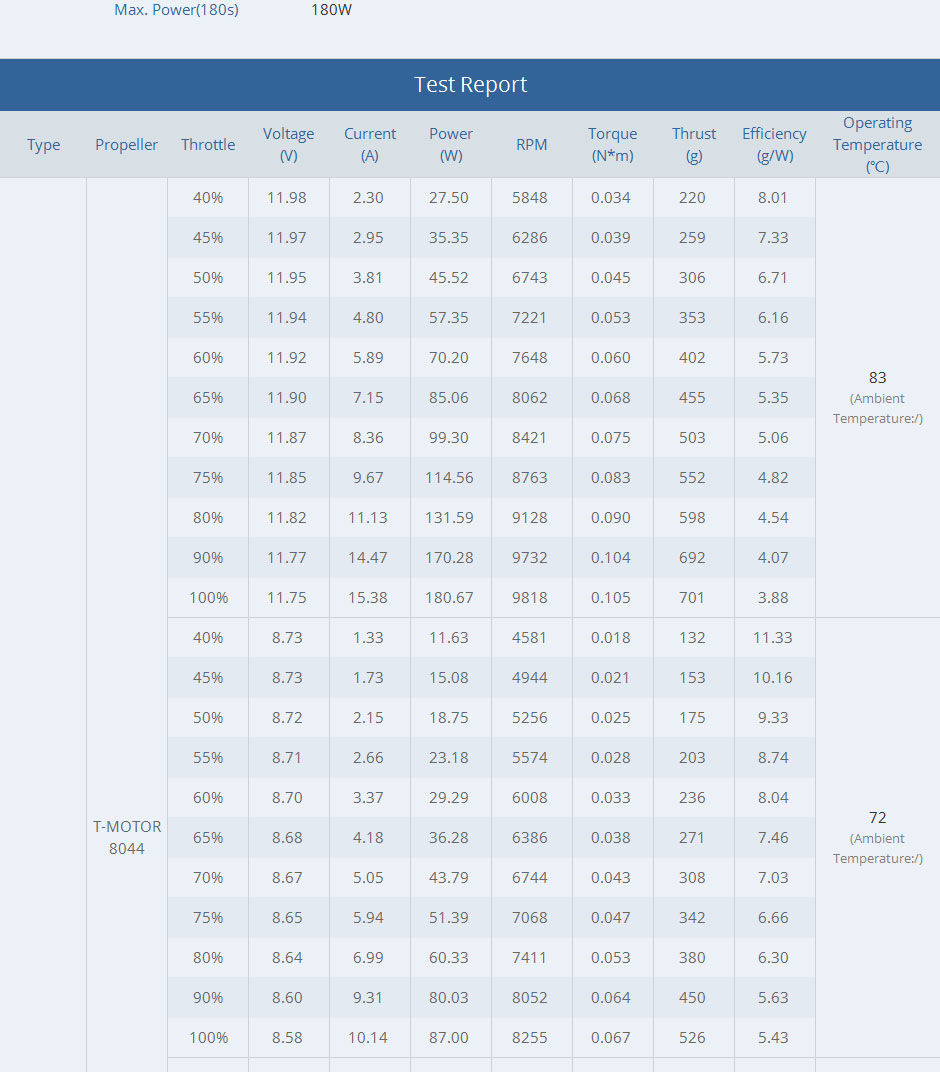
Task: Click the Voltage (V) column header
Action: (x=288, y=145)
